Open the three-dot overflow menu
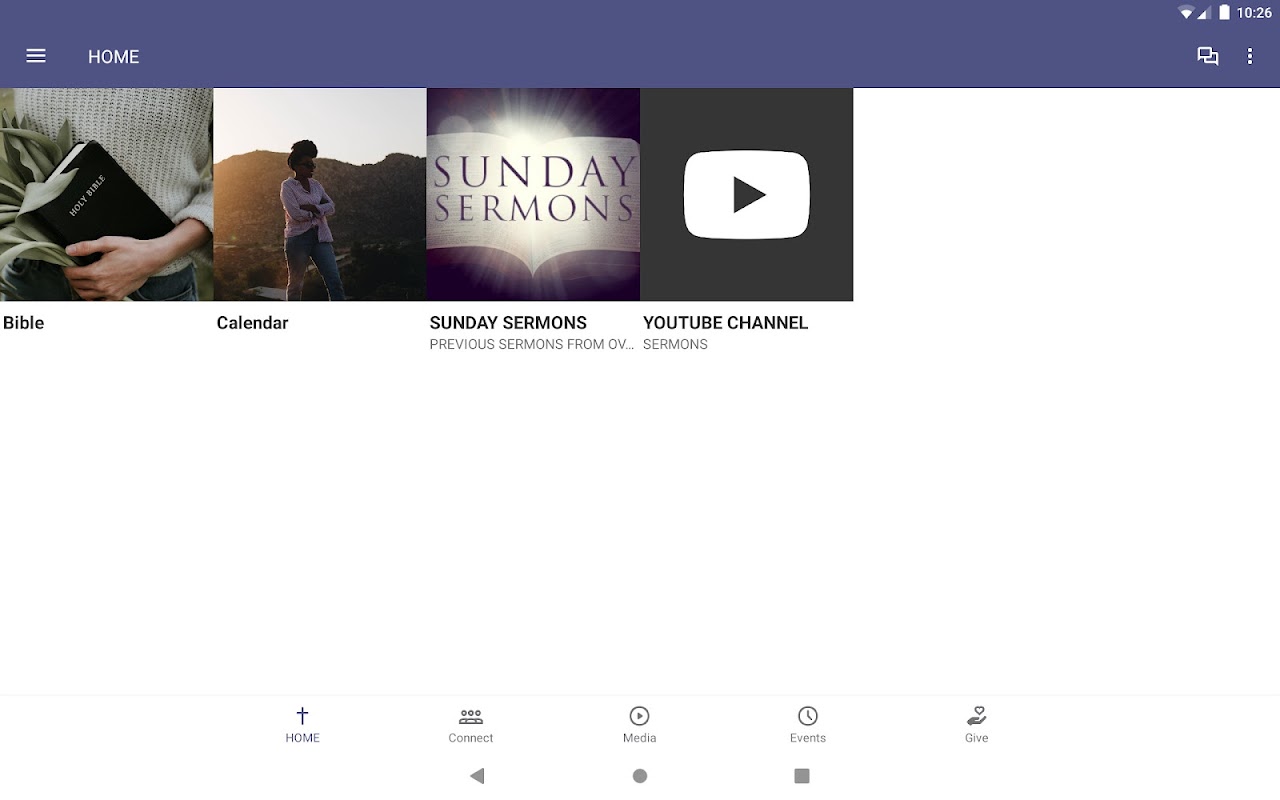 tap(1250, 56)
